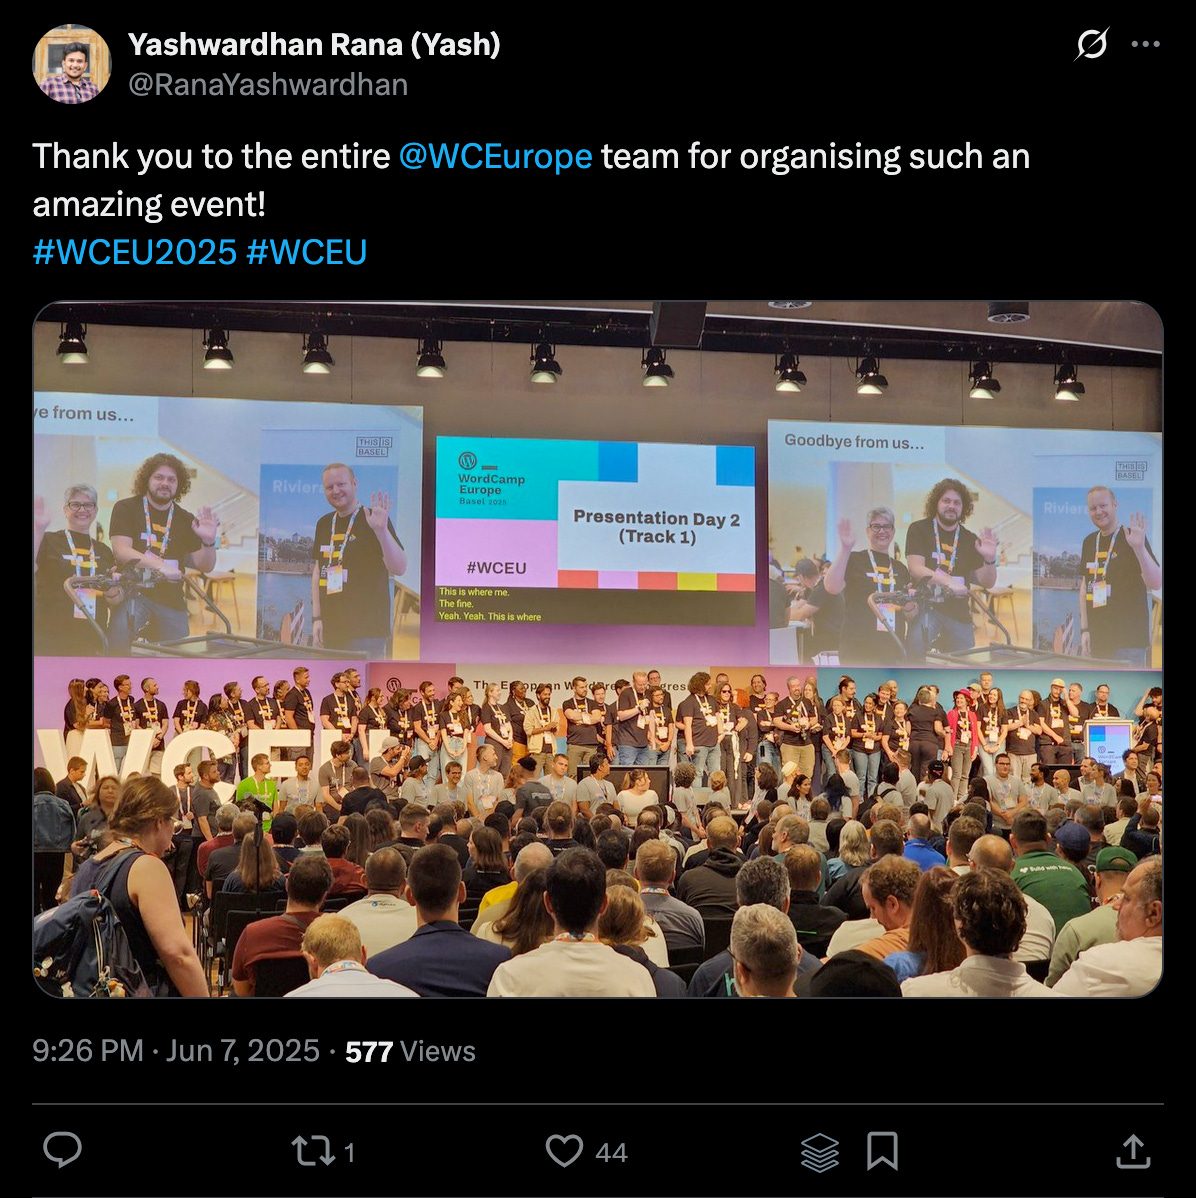Click the repost arrows icon
Screen dimensions: 1196x1198
313,1151
